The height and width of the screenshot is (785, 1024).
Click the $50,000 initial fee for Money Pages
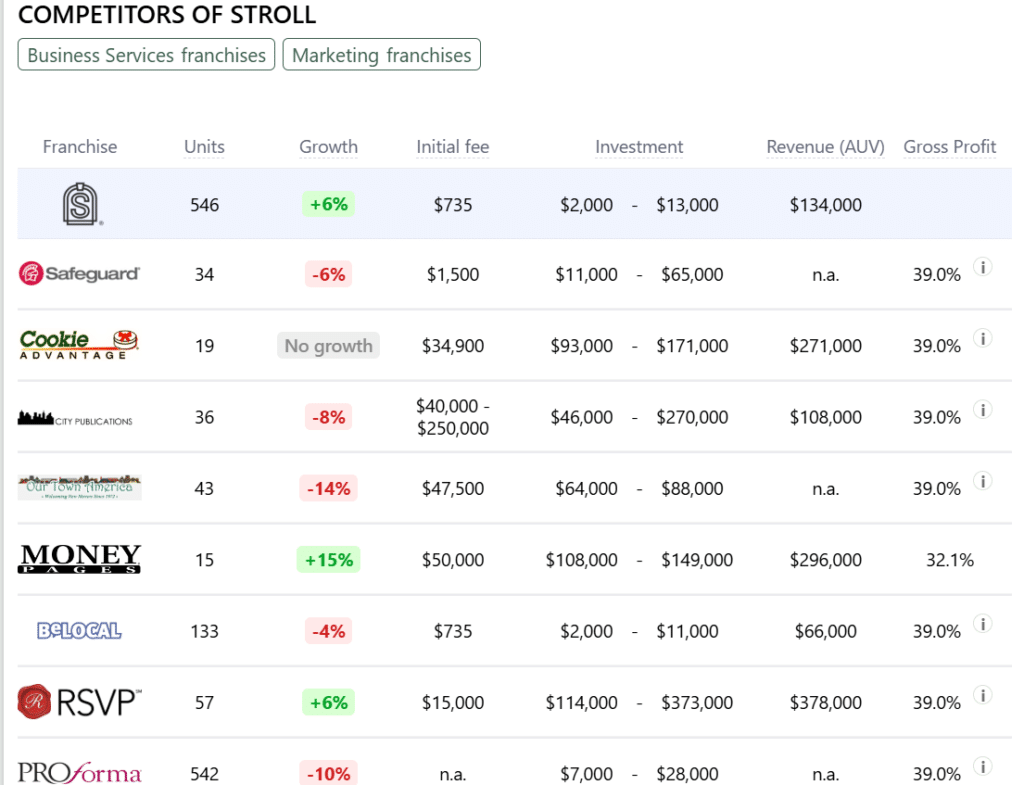click(453, 560)
